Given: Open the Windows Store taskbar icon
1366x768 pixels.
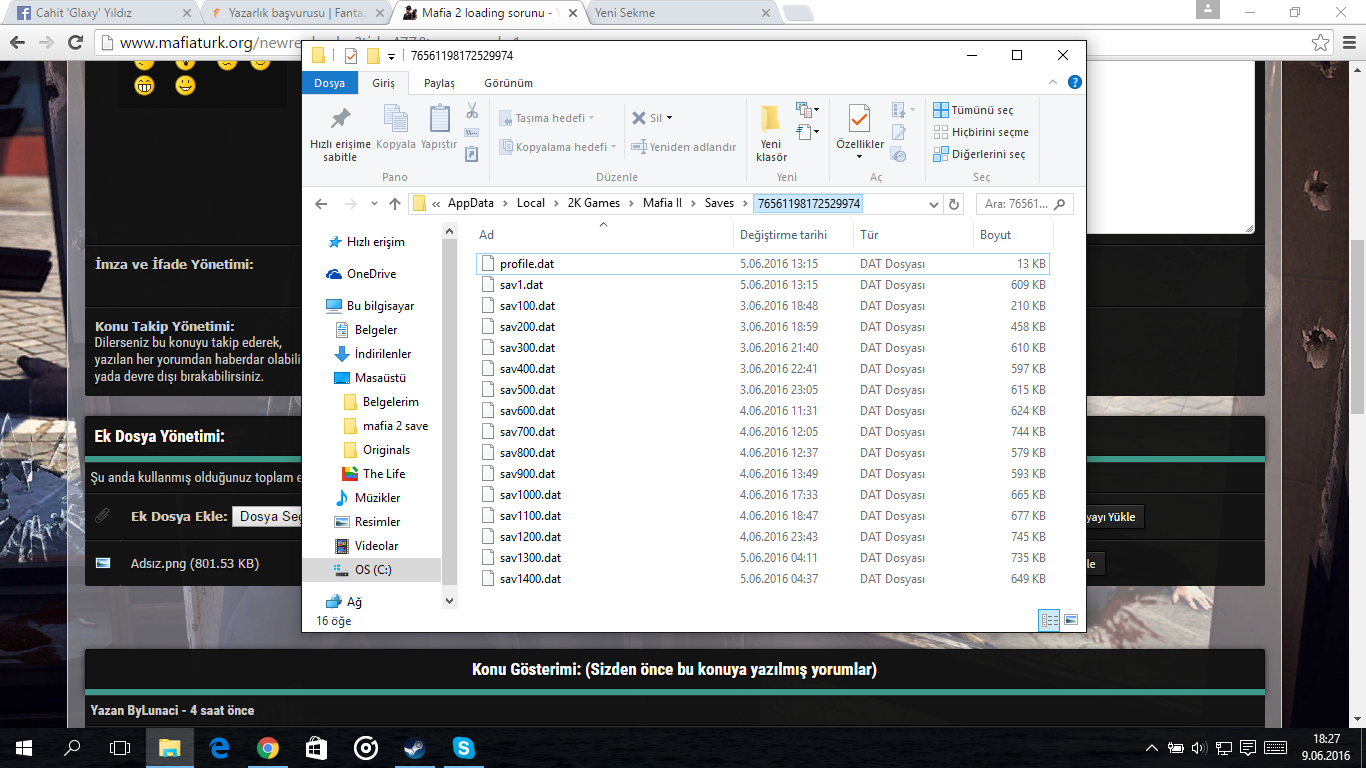Looking at the screenshot, I should pyautogui.click(x=316, y=747).
